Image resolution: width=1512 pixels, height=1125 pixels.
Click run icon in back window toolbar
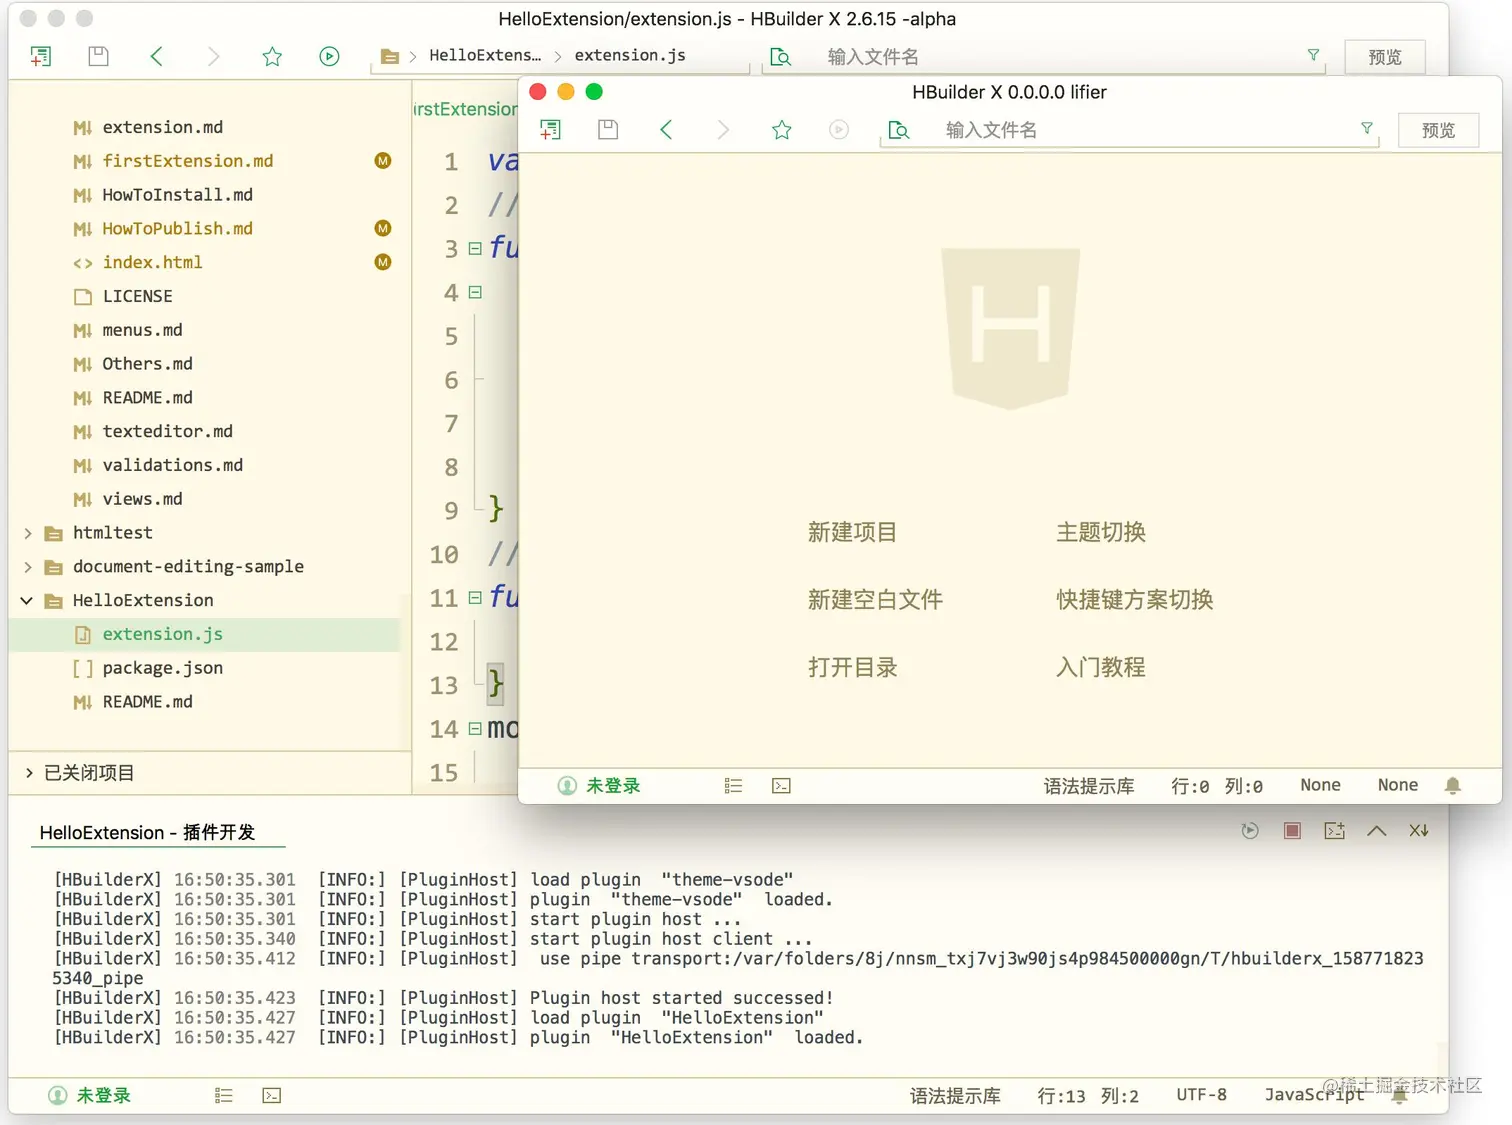[329, 56]
